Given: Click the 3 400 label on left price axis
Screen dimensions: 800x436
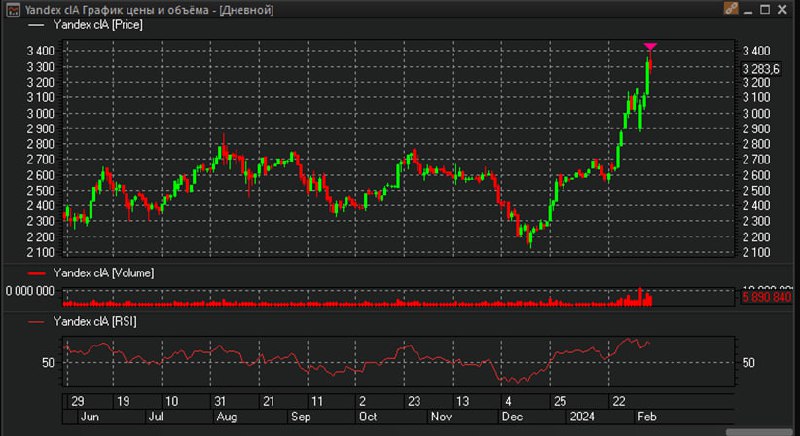Looking at the screenshot, I should [x=40, y=51].
